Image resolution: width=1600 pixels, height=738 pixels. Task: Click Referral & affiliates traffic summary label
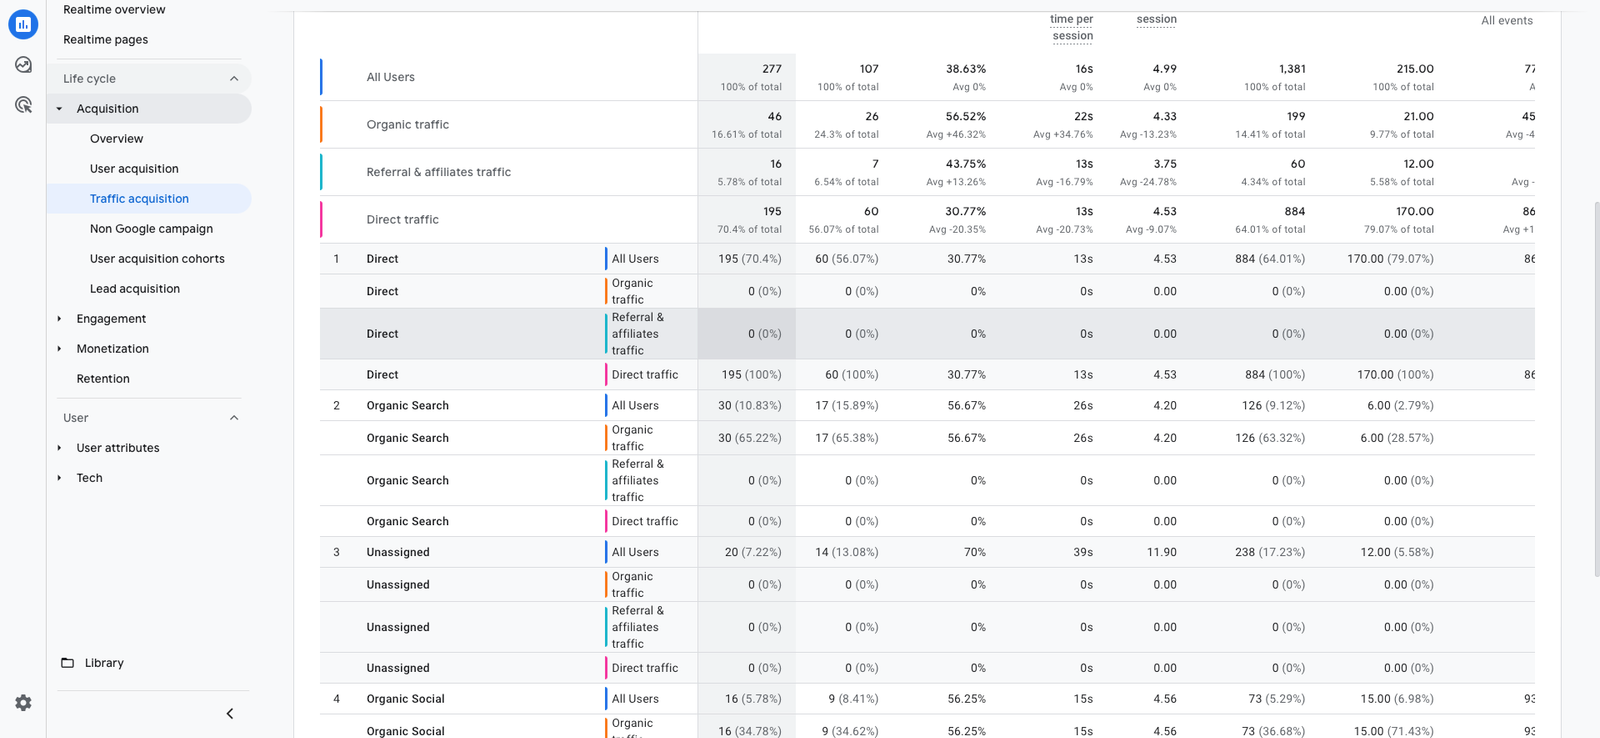[x=439, y=172]
